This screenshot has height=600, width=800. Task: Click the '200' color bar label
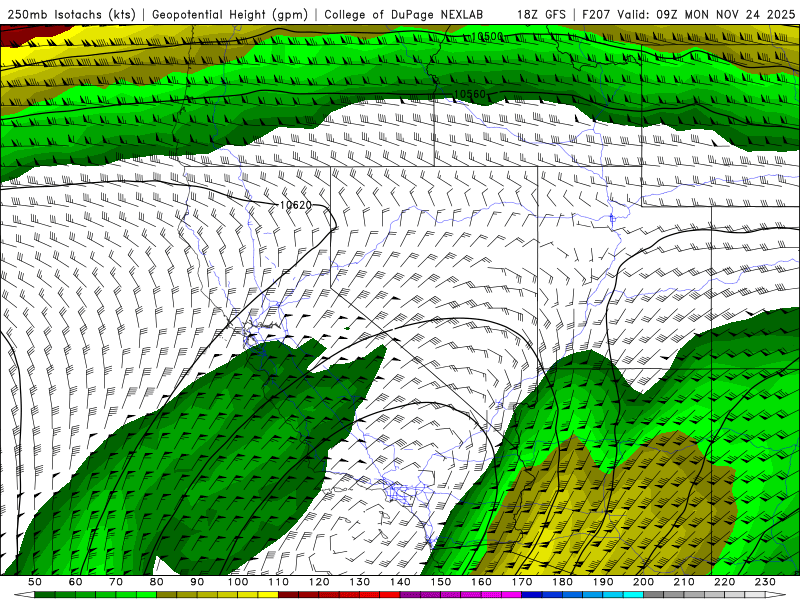tap(644, 582)
